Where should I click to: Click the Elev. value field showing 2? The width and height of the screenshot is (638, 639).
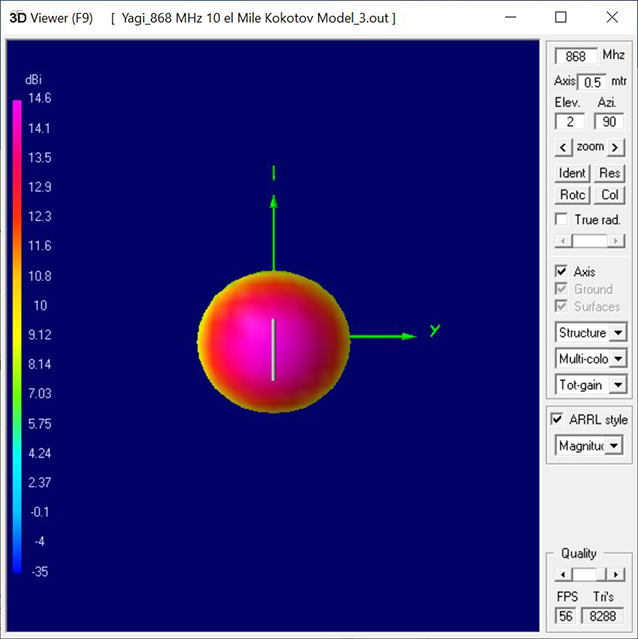click(x=570, y=121)
